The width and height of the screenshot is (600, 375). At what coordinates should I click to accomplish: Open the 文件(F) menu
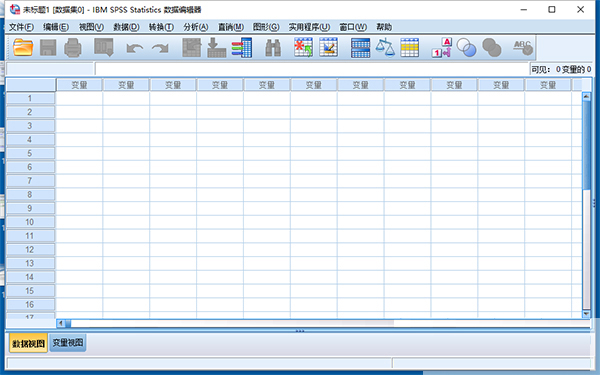point(21,27)
